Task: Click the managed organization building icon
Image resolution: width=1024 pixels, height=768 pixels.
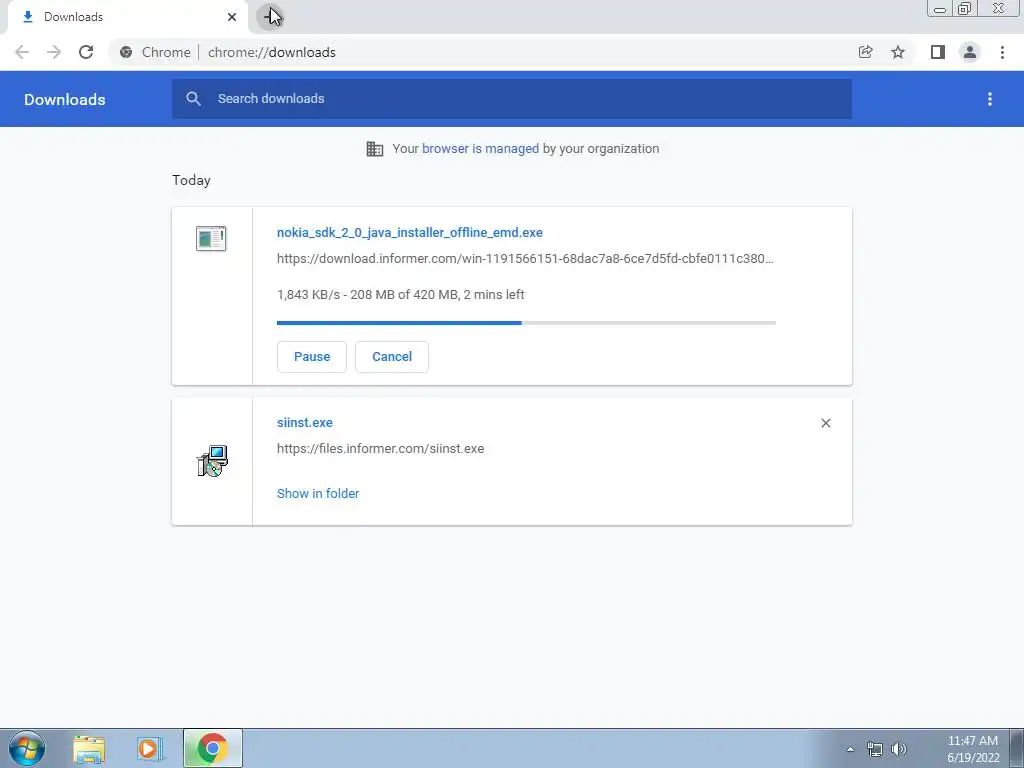Action: tap(375, 149)
